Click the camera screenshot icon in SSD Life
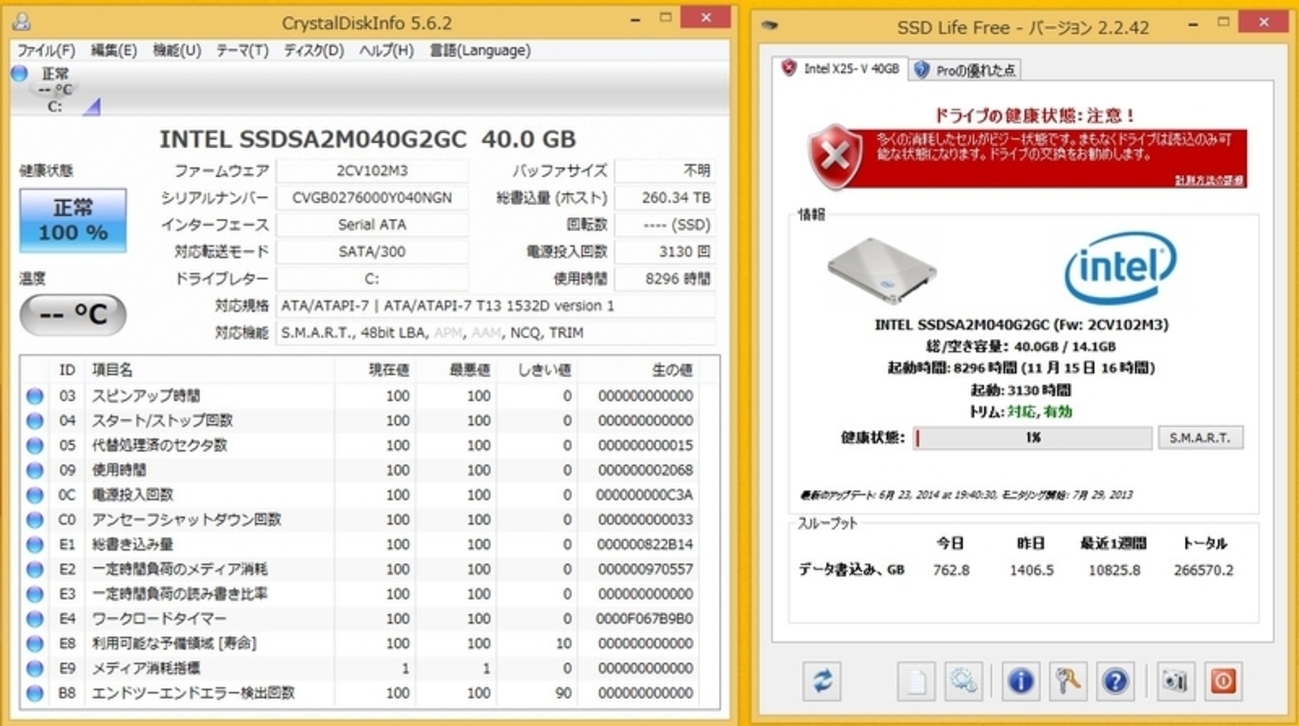The height and width of the screenshot is (726, 1299). (x=1175, y=682)
